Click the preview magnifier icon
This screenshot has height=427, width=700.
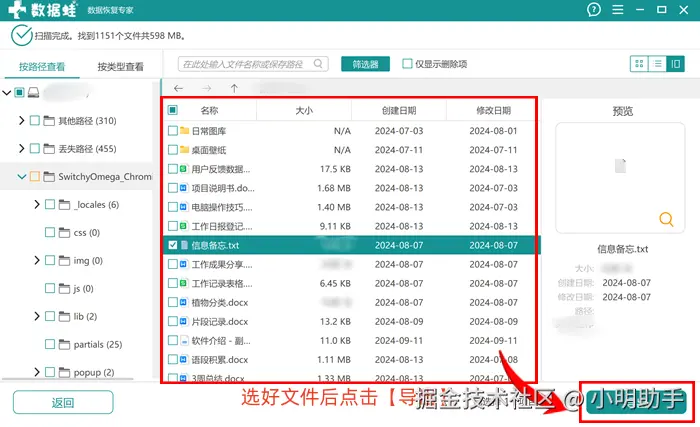(666, 219)
